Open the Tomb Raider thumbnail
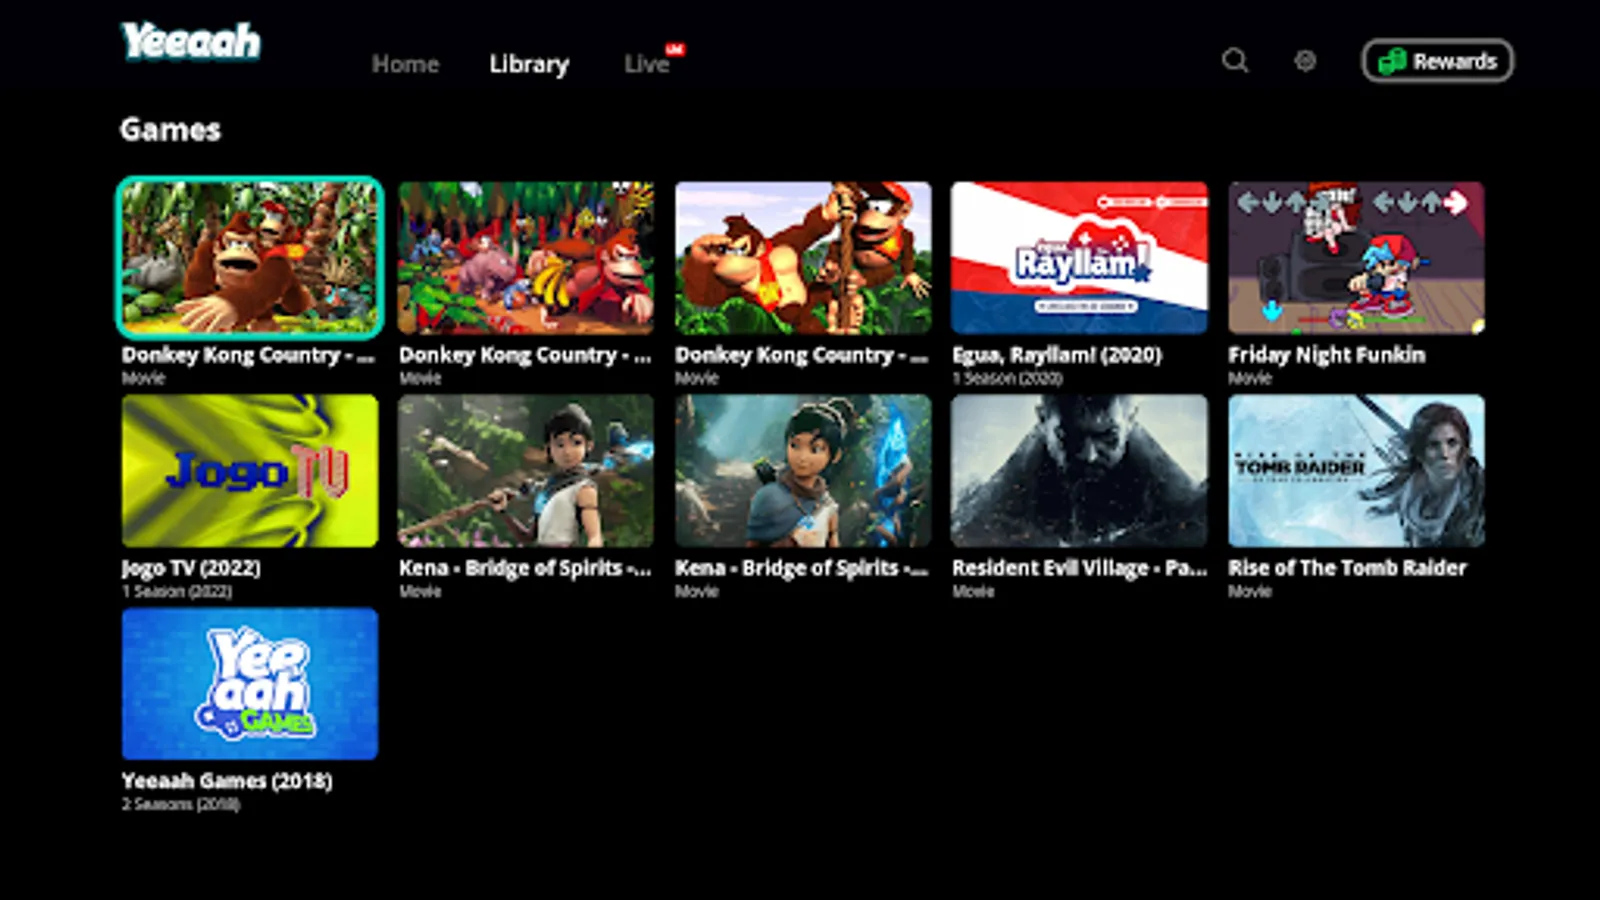 coord(1356,471)
